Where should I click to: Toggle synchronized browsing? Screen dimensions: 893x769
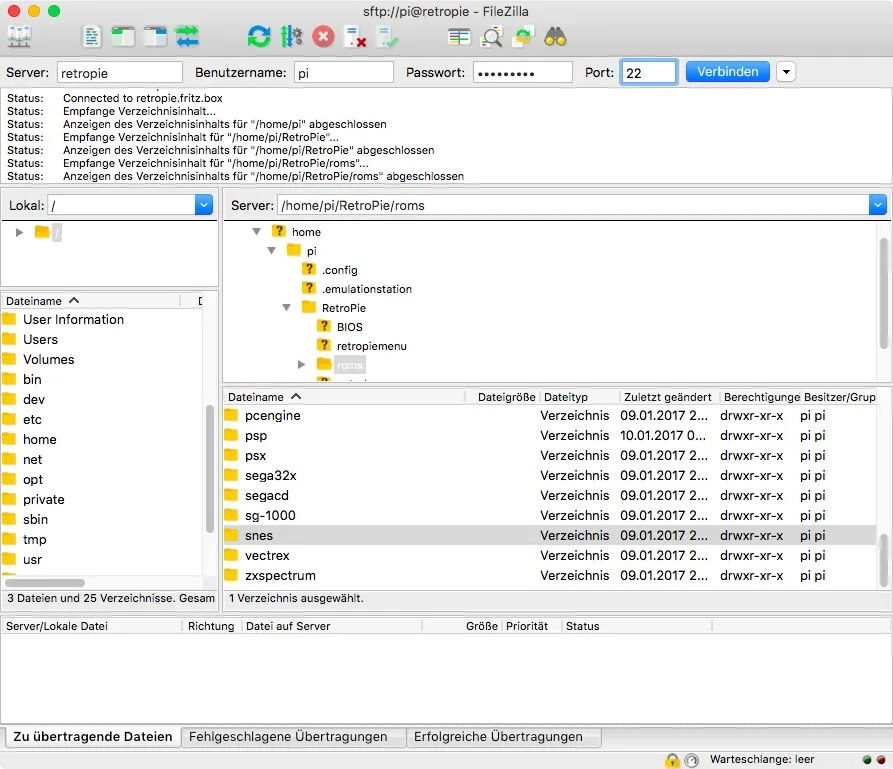tap(524, 36)
